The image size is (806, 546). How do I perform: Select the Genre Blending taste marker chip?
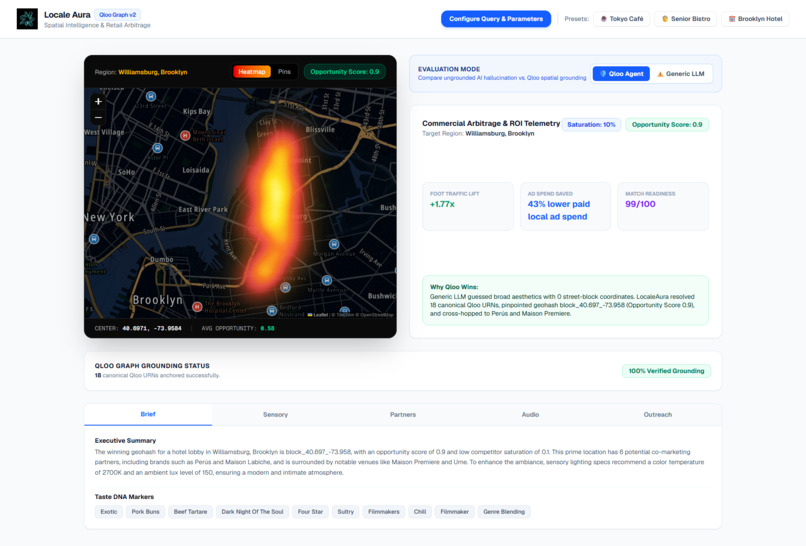[x=504, y=512]
